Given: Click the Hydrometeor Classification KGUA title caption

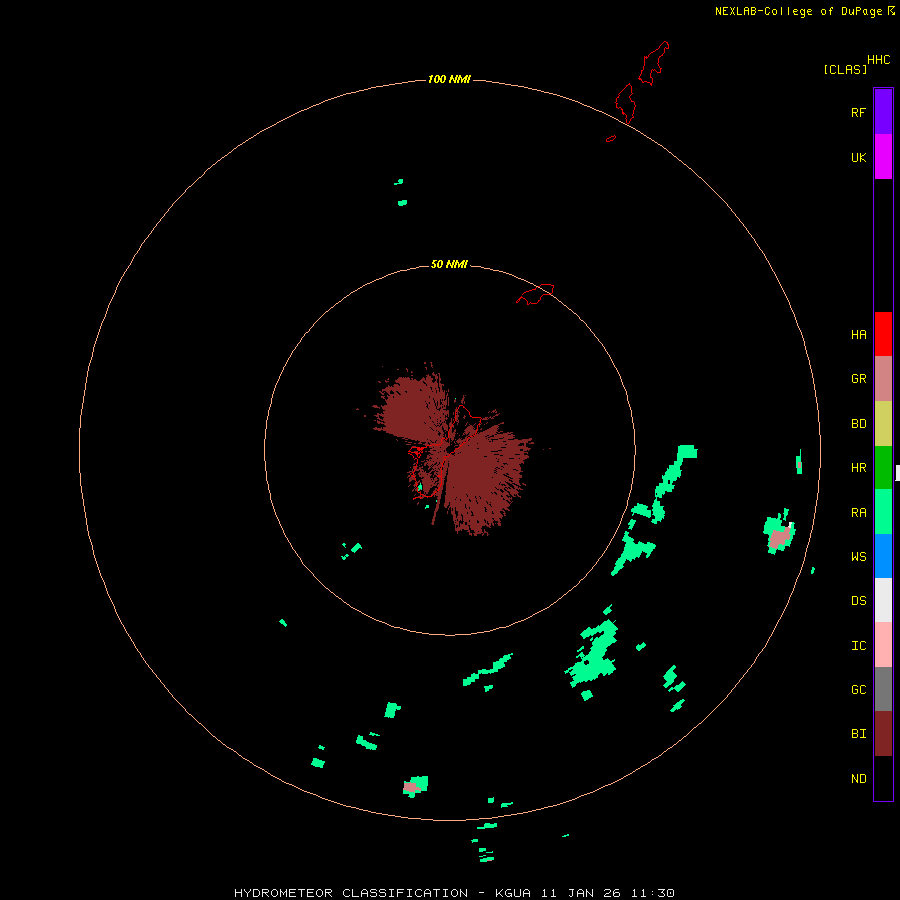Looking at the screenshot, I should click(454, 893).
